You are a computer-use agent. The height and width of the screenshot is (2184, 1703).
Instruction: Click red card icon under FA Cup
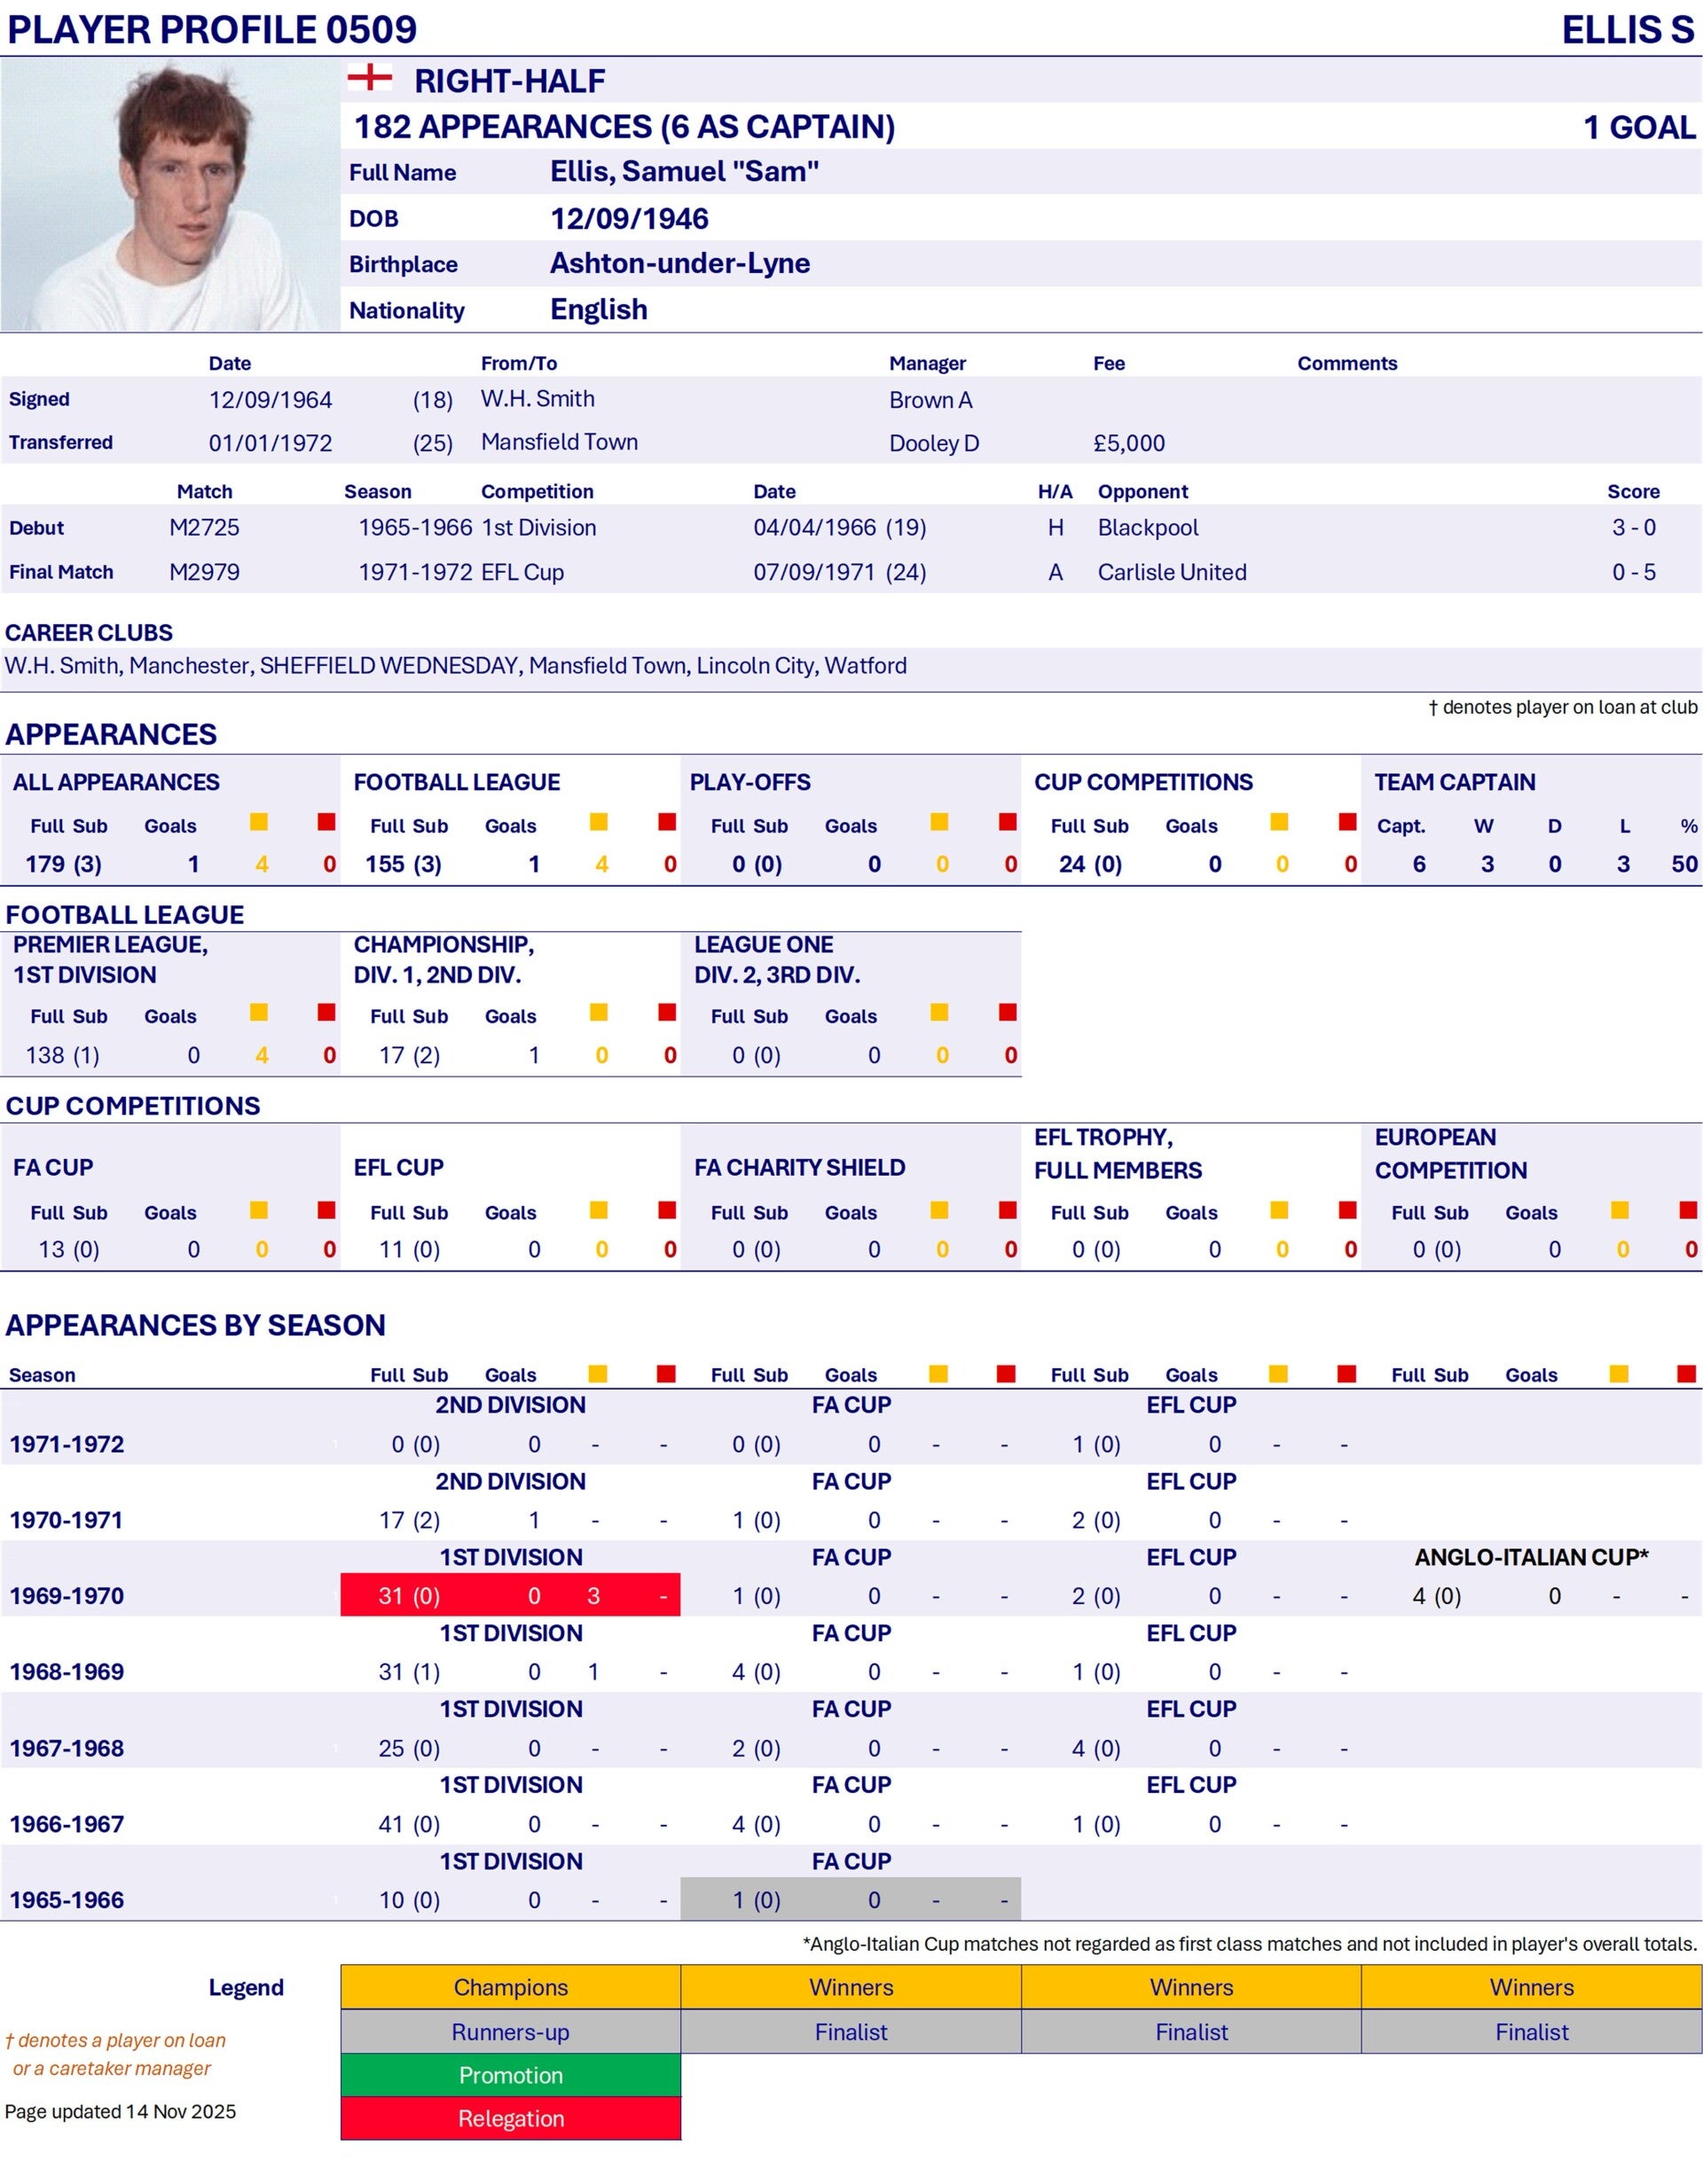coord(326,1210)
